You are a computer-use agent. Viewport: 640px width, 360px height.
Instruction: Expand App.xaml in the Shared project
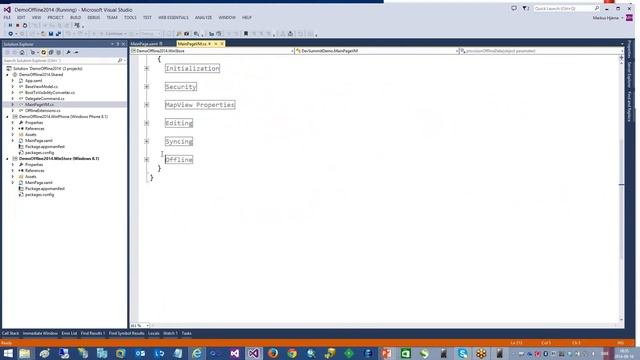pyautogui.click(x=13, y=81)
